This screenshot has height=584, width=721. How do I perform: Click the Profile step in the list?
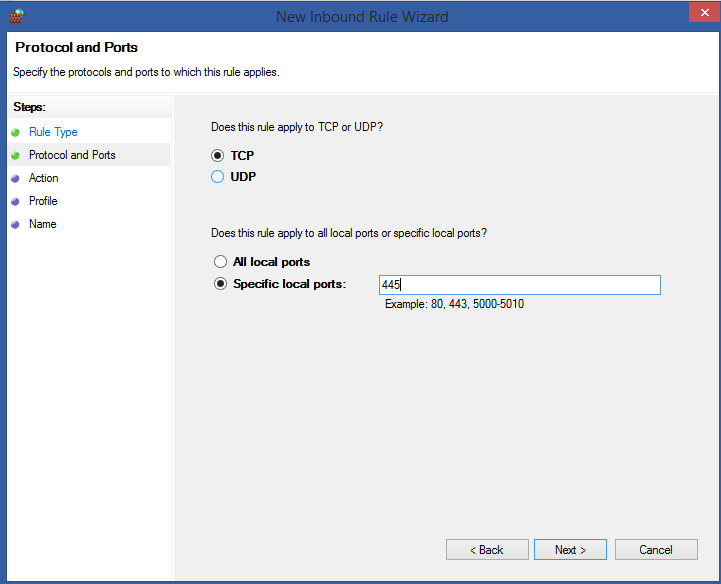coord(43,201)
